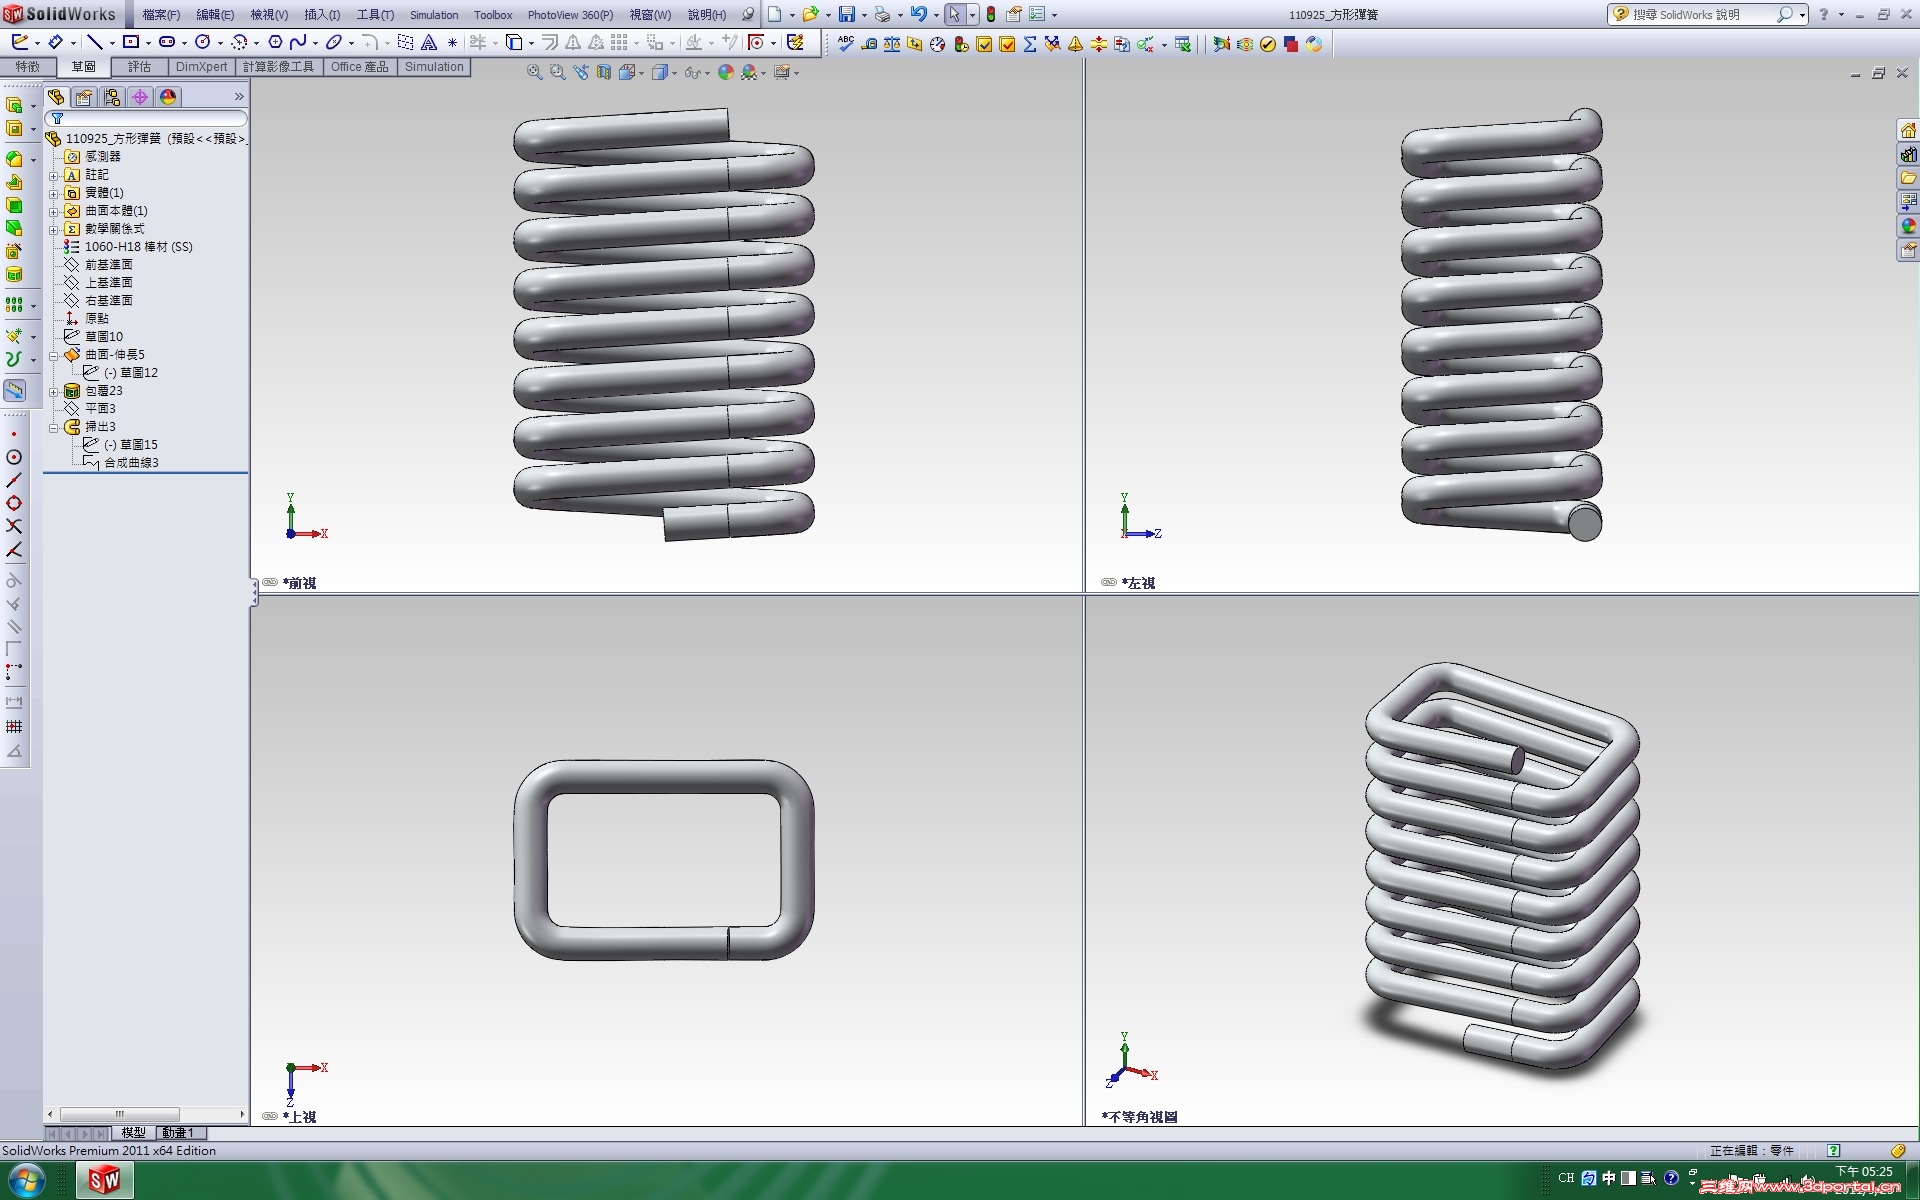Open the Edit Appearance color sphere icon
This screenshot has width=1920, height=1200.
(x=726, y=72)
